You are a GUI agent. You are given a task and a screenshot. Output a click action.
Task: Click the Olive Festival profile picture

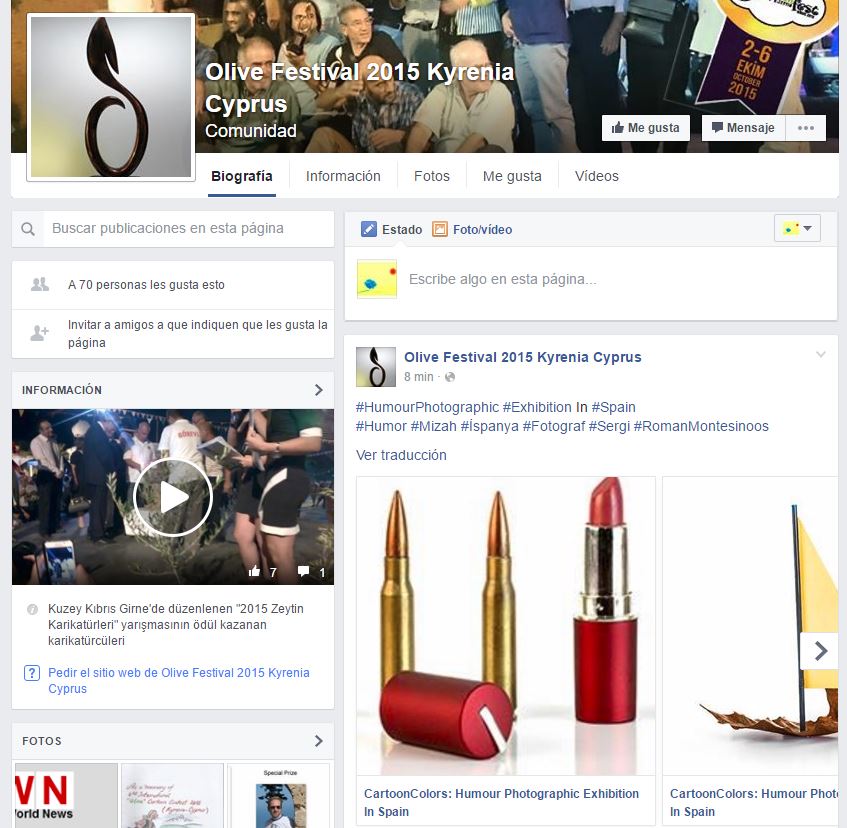[110, 96]
